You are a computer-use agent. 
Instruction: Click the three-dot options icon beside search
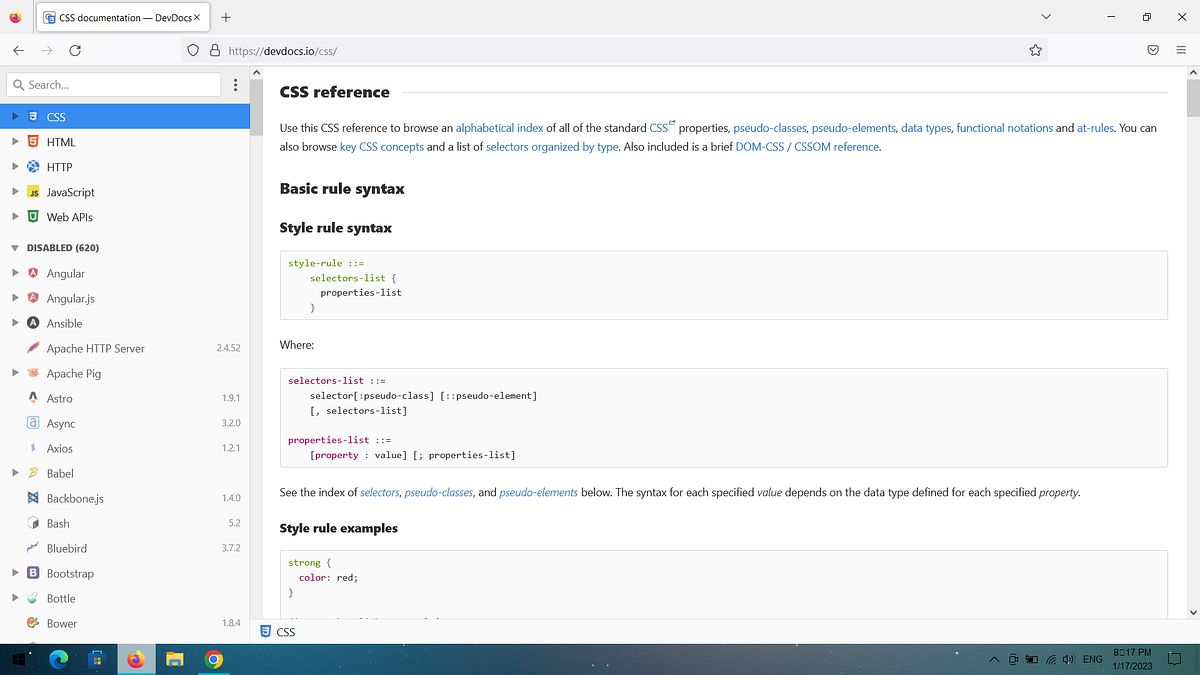coord(236,85)
